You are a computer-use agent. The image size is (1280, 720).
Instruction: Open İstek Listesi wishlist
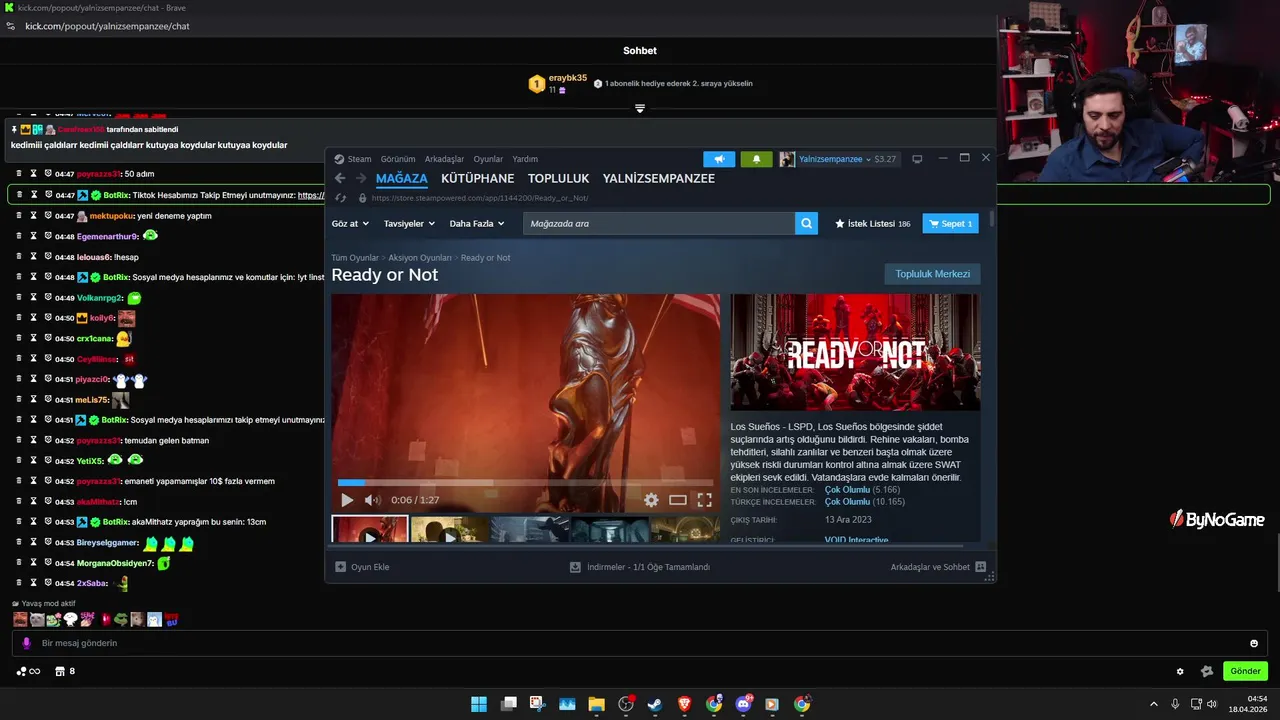point(872,224)
